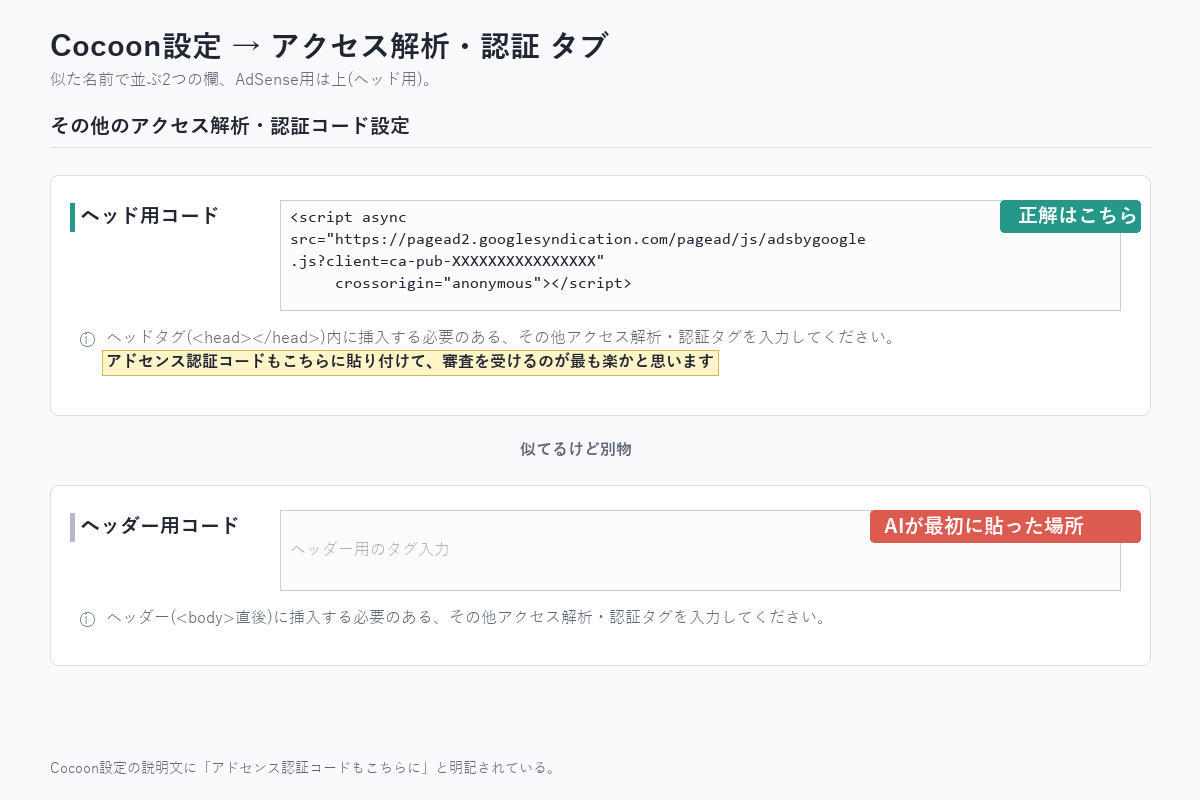
Task: Click the AIが最初に貼った場所 red badge
Action: tap(1005, 526)
